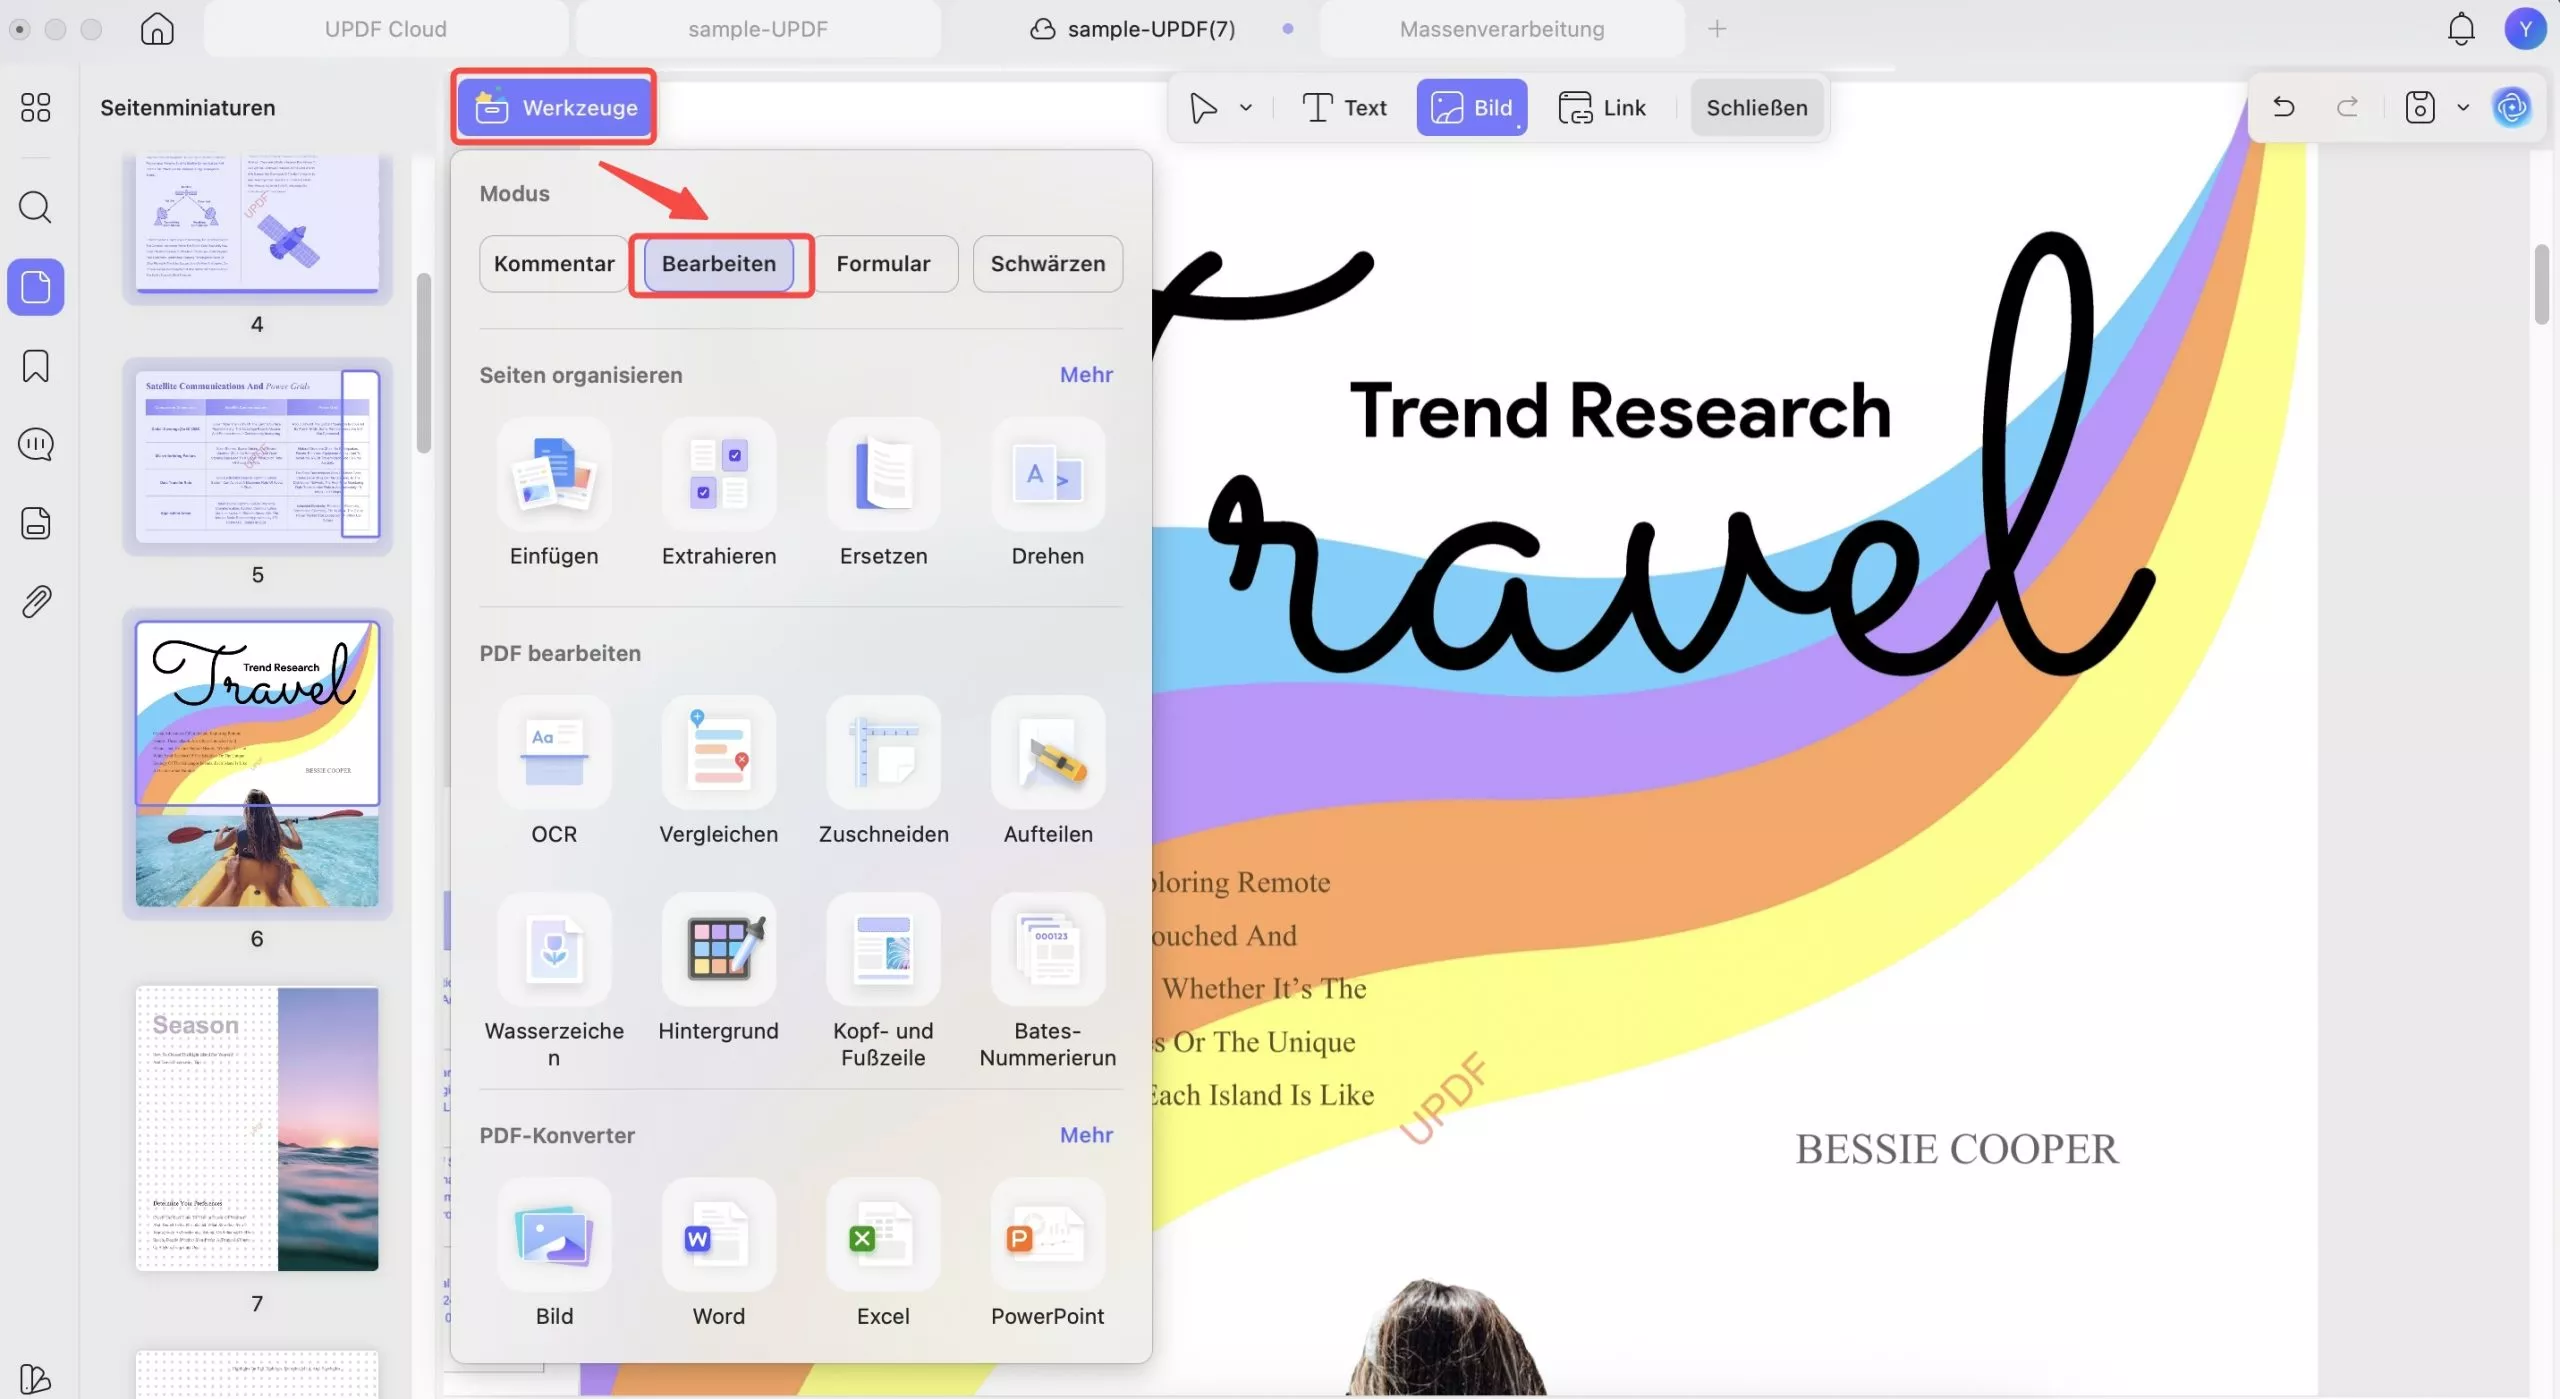Open the attachments paperclip panel
The height and width of the screenshot is (1399, 2560).
point(36,602)
